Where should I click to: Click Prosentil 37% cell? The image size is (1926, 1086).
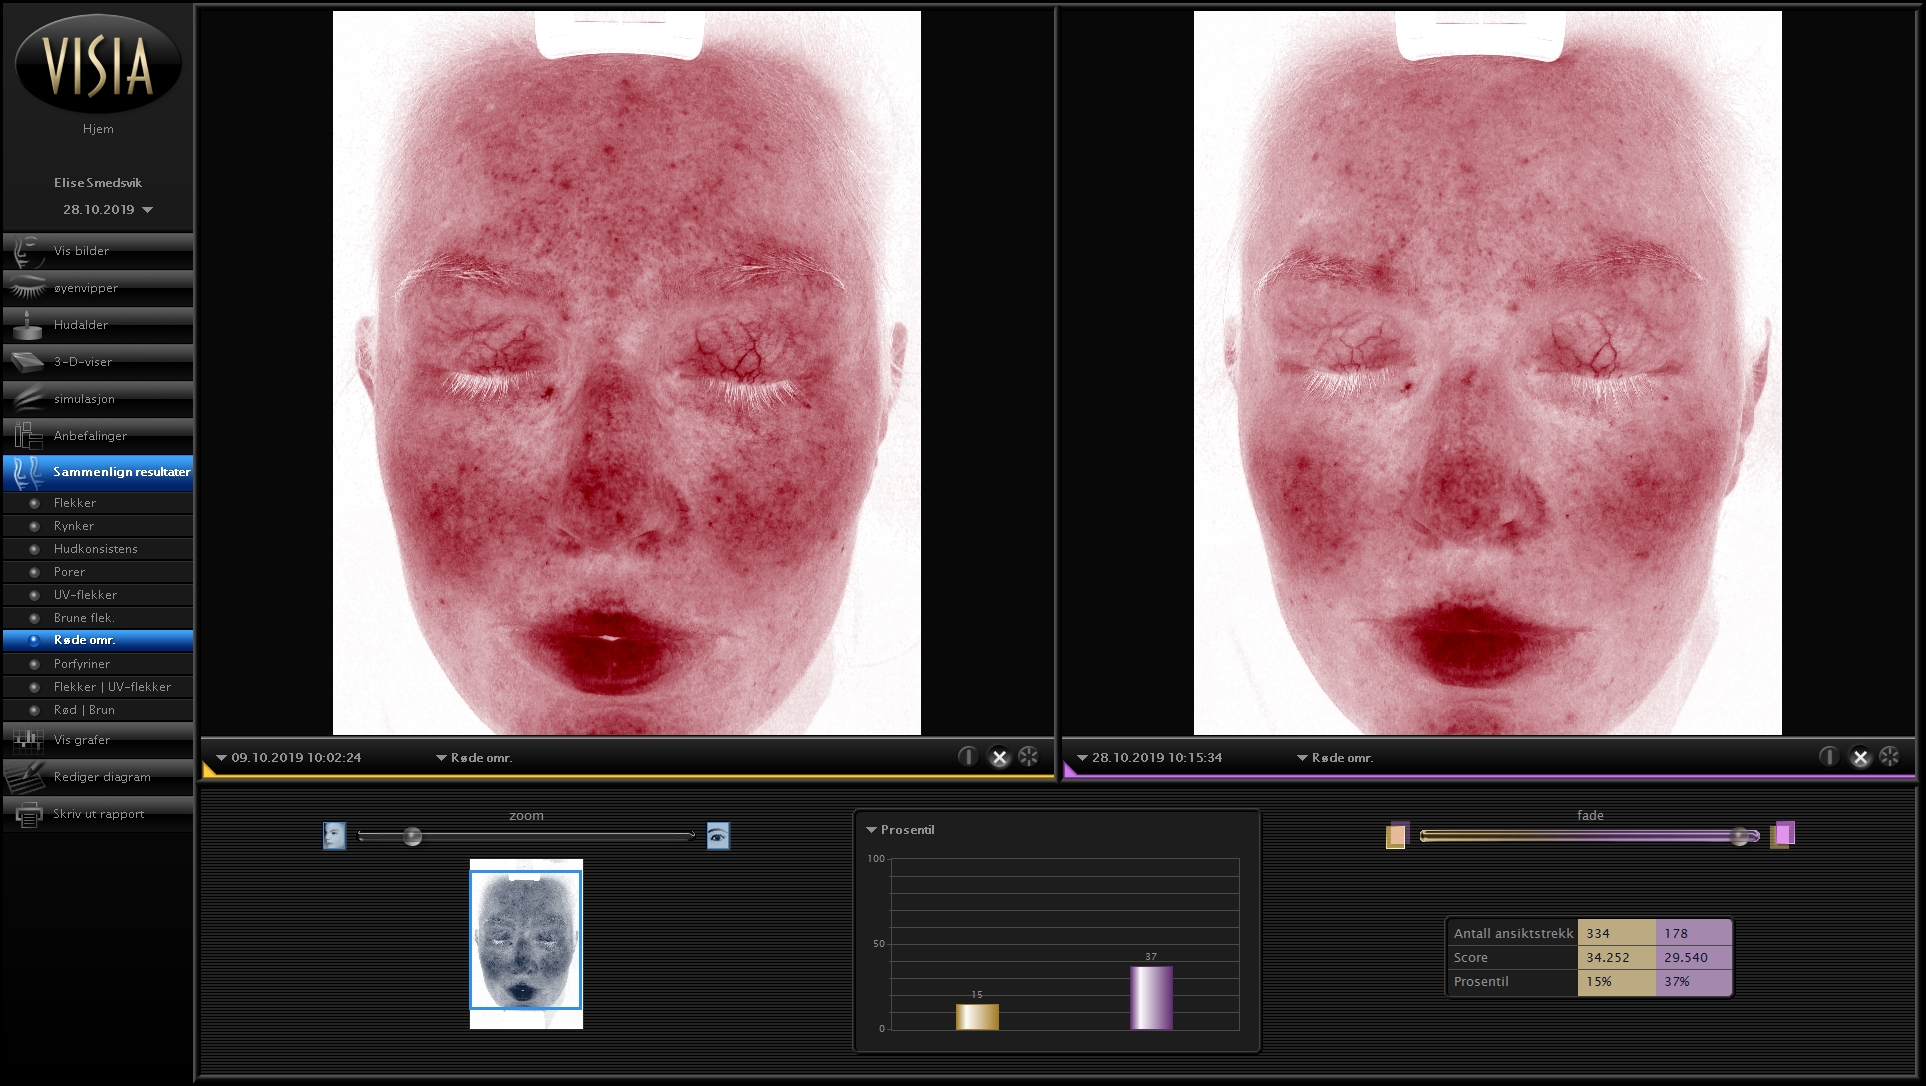click(1694, 982)
